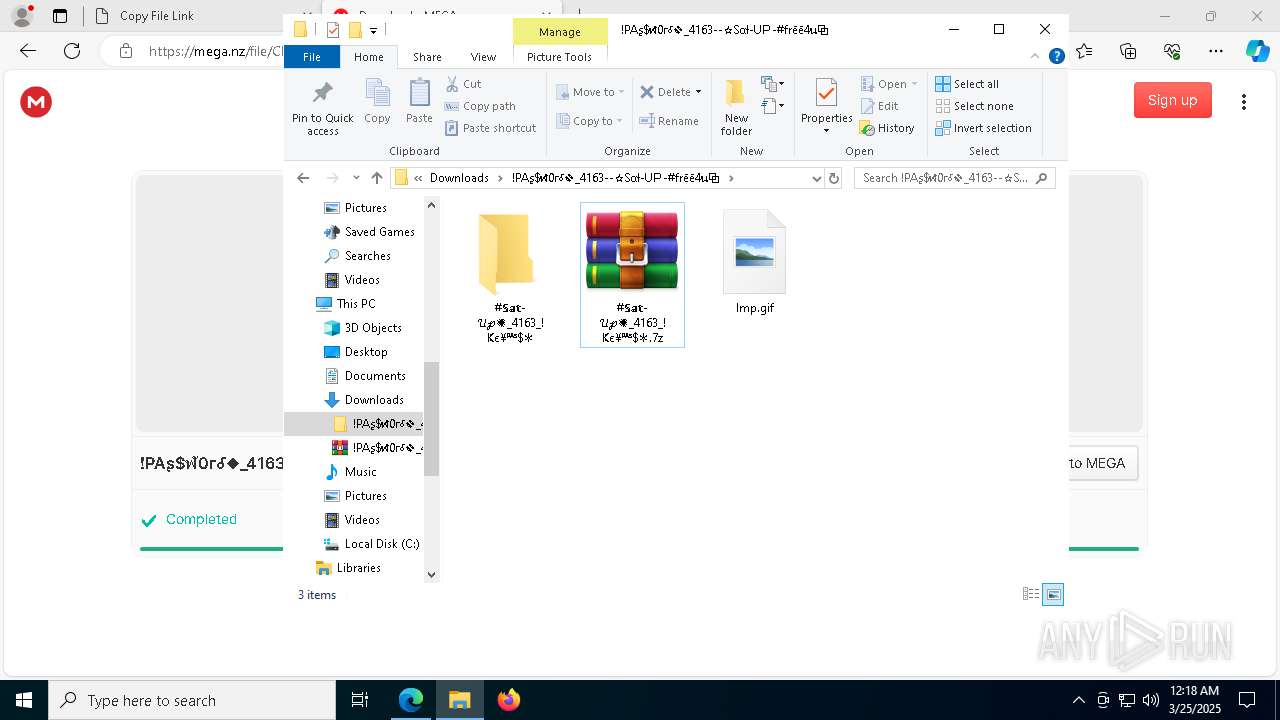The height and width of the screenshot is (720, 1280).
Task: Open the Move to dropdown
Action: (590, 92)
